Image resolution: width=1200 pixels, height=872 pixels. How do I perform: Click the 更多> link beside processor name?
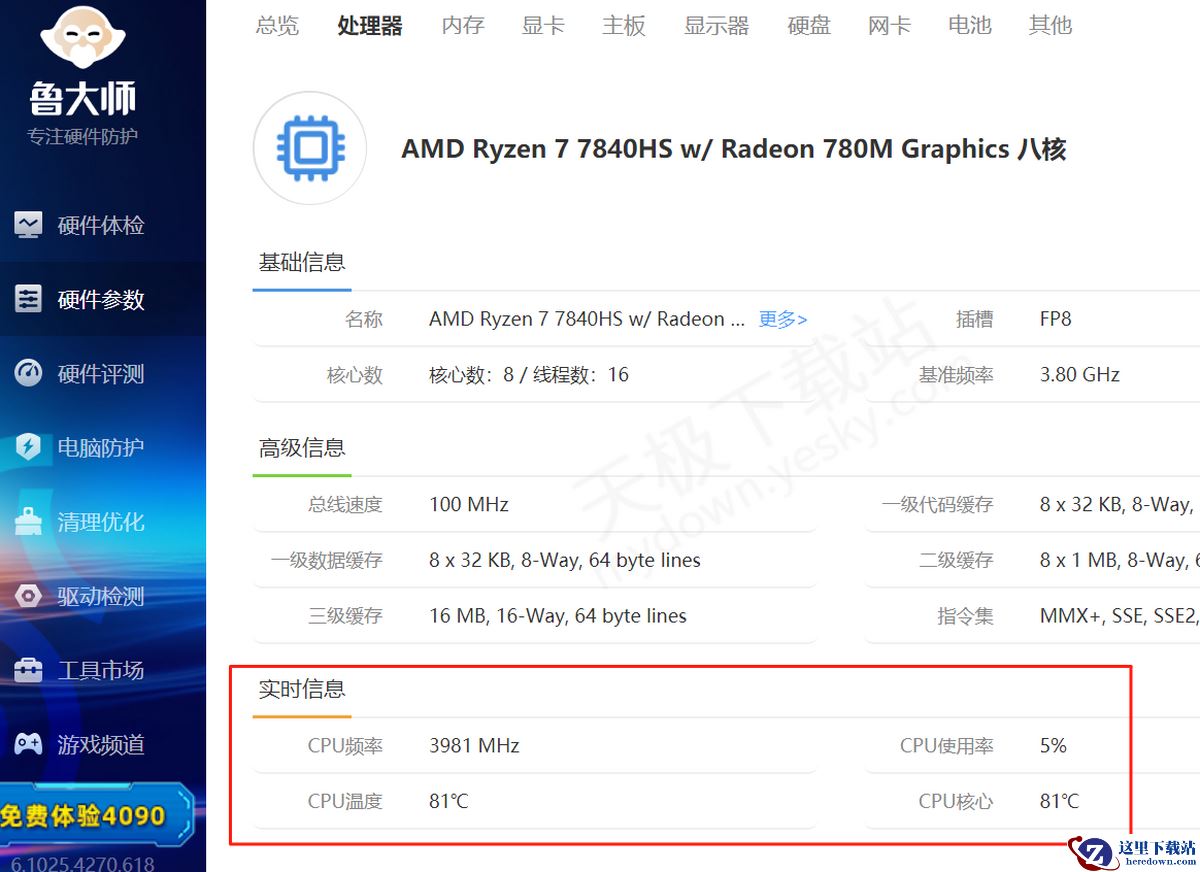(783, 319)
